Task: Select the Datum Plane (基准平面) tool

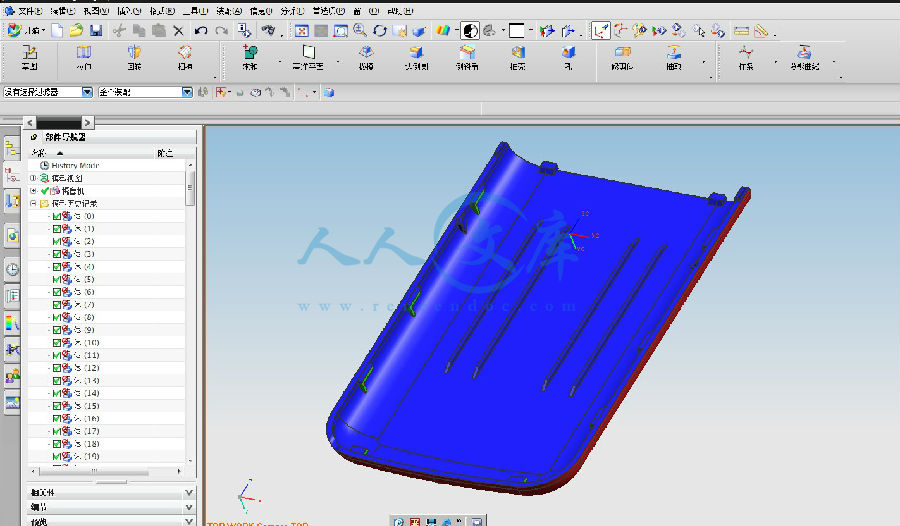Action: (308, 59)
